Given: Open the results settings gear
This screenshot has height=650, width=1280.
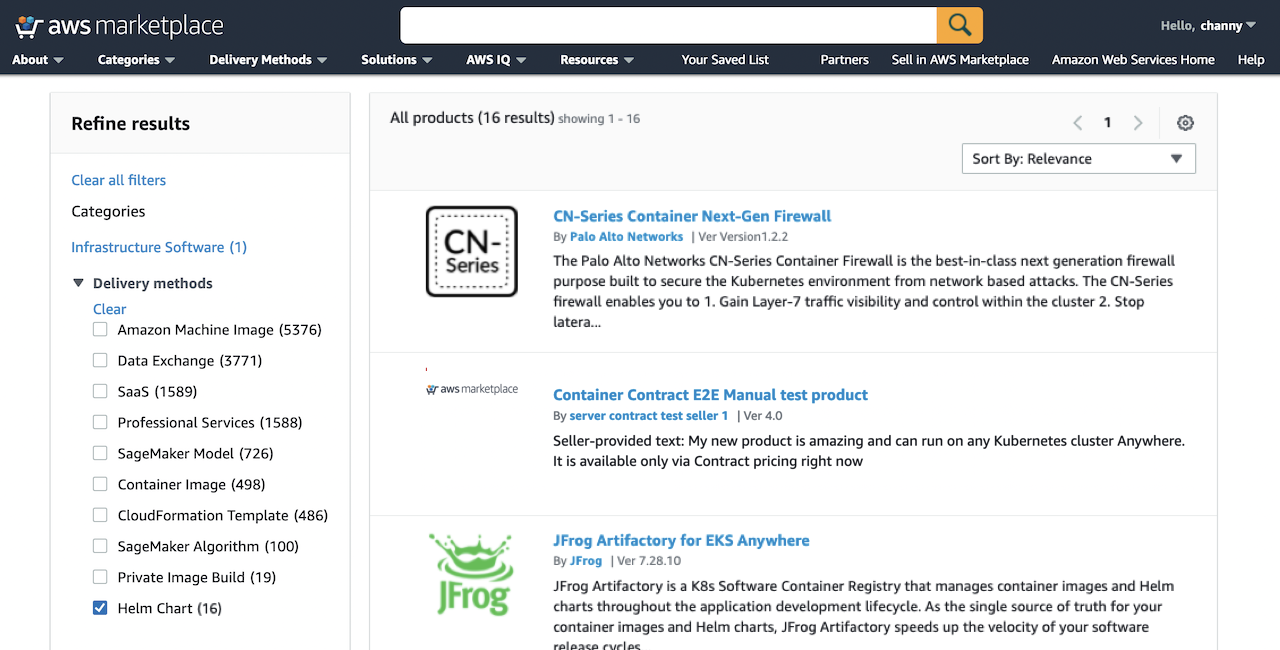Looking at the screenshot, I should (1185, 123).
